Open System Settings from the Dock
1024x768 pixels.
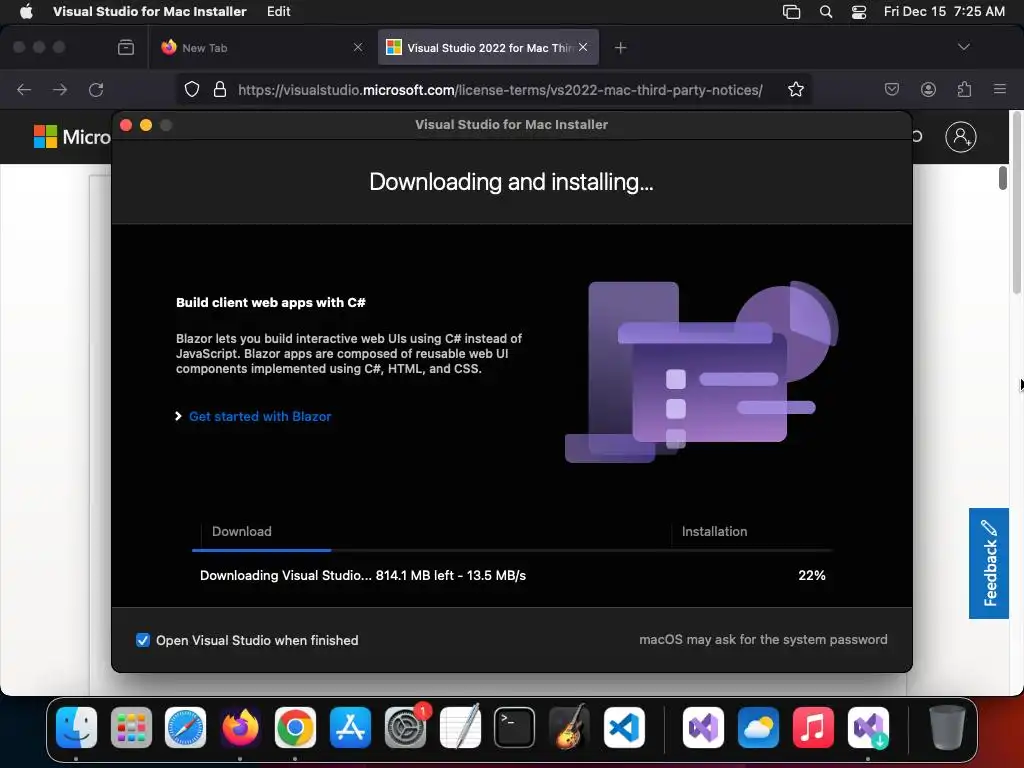(405, 727)
